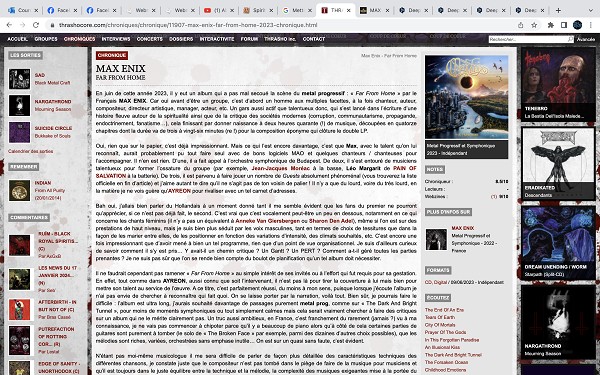Open the CONCERTS menu item
This screenshot has height=375, width=600.
point(150,39)
